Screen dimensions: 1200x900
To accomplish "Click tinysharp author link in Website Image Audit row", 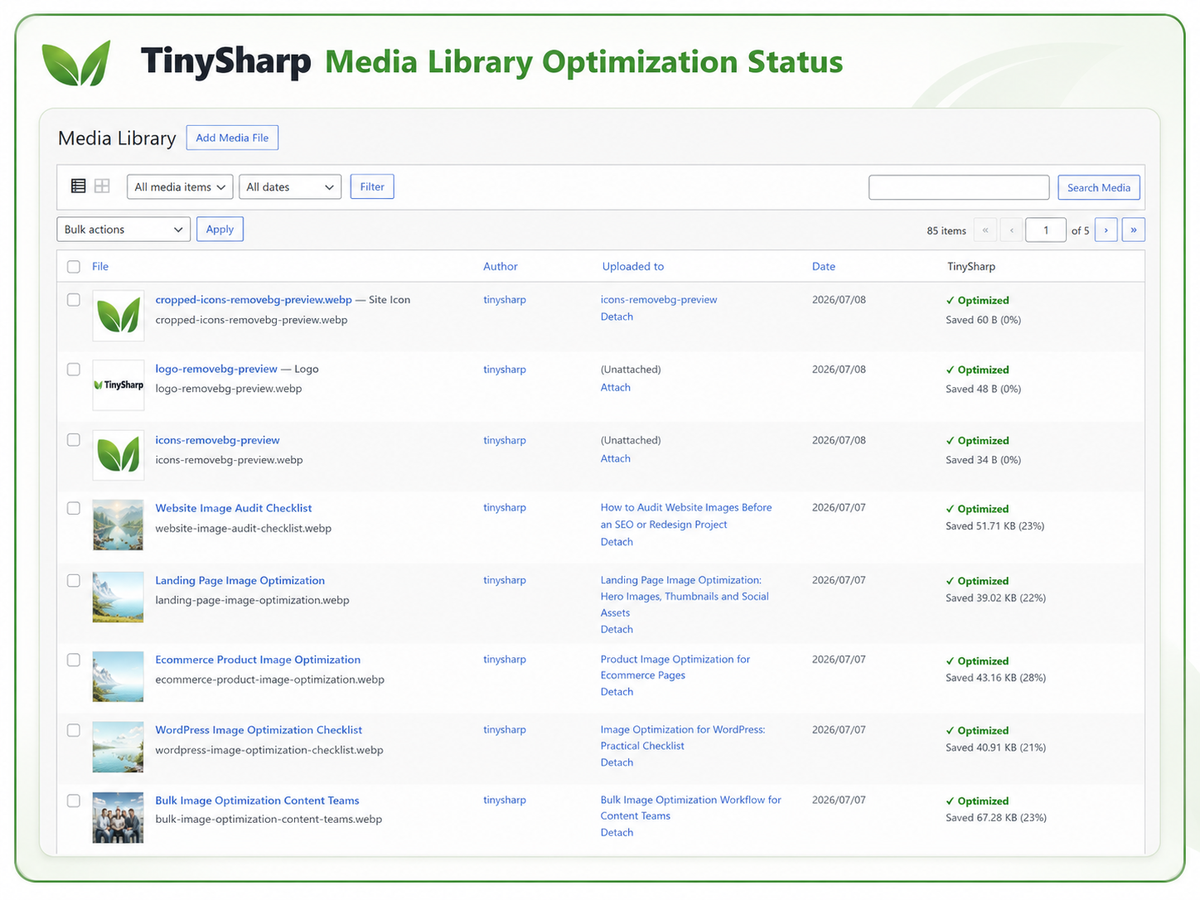I will (504, 508).
